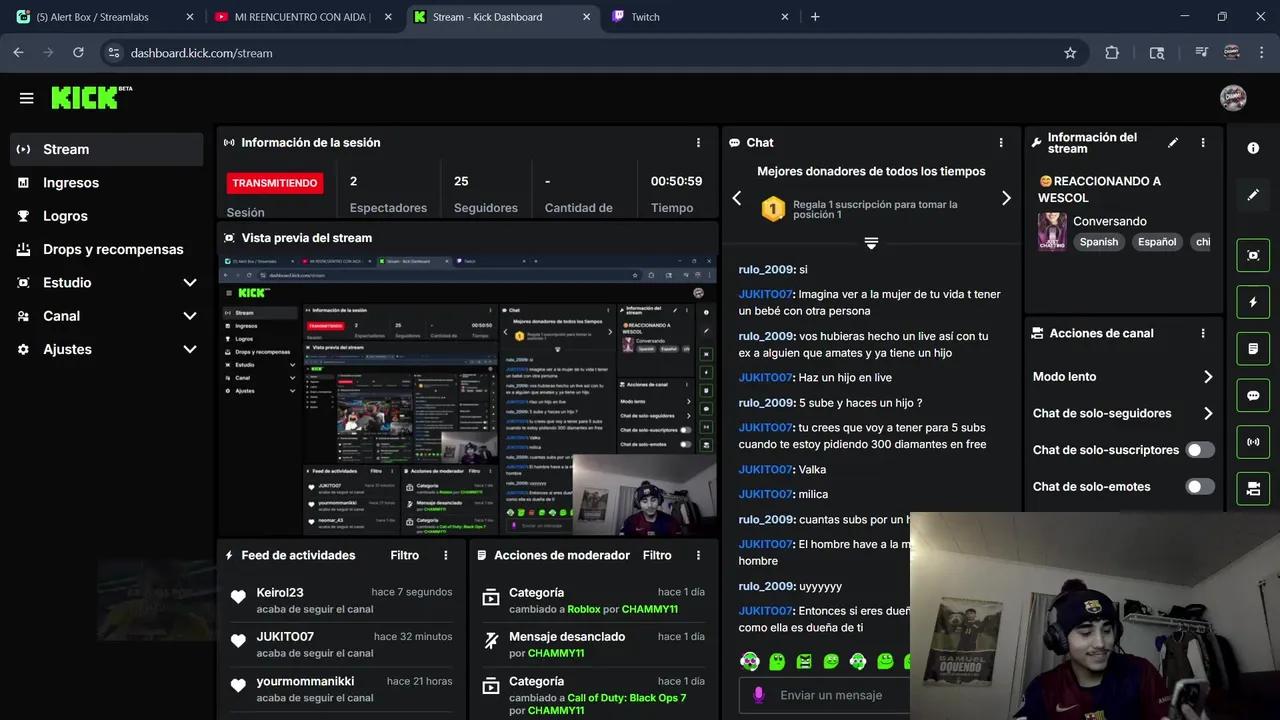
Task: Toggle the moderator actions document widget icon
Action: [x=1253, y=349]
